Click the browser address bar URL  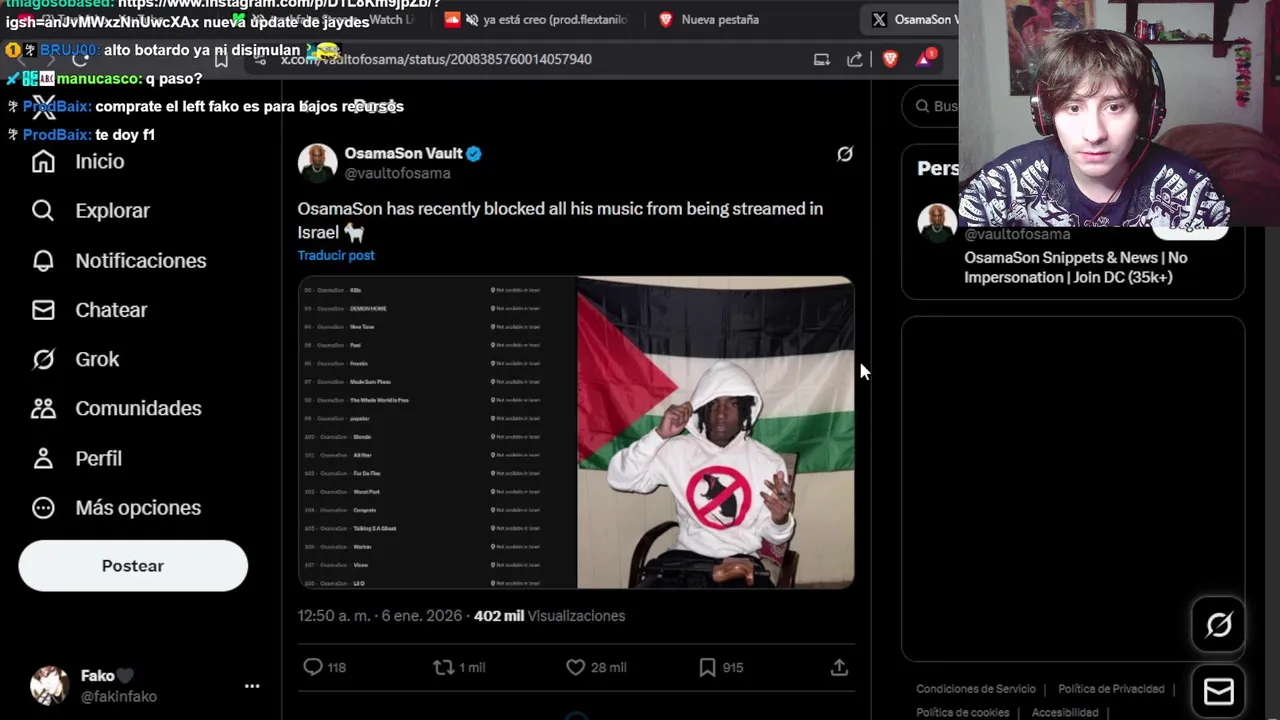click(x=436, y=59)
